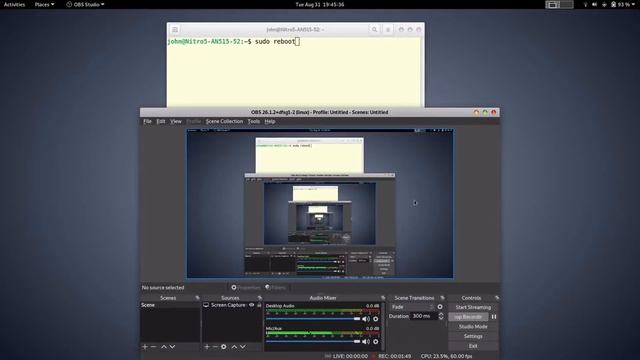This screenshot has width=640, height=360.
Task: Add a new source with plus icon
Action: (207, 347)
